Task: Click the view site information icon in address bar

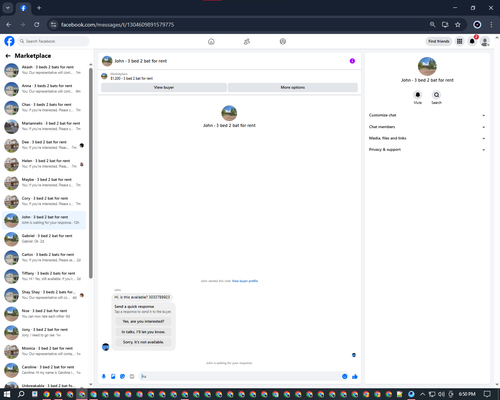Action: pos(53,24)
